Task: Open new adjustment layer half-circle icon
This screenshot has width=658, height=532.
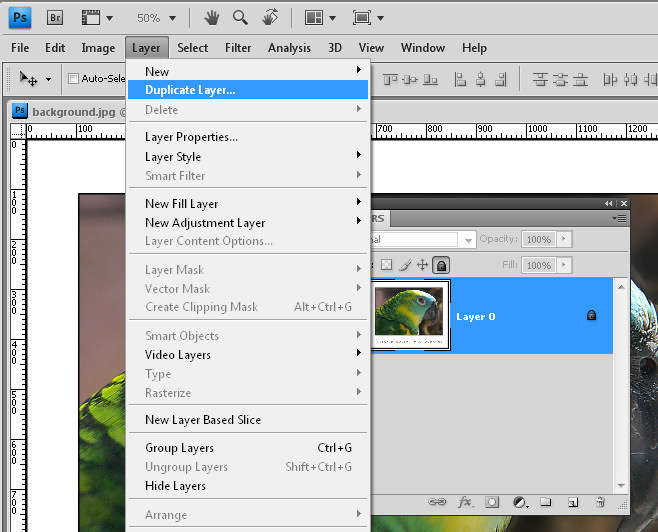Action: [520, 502]
